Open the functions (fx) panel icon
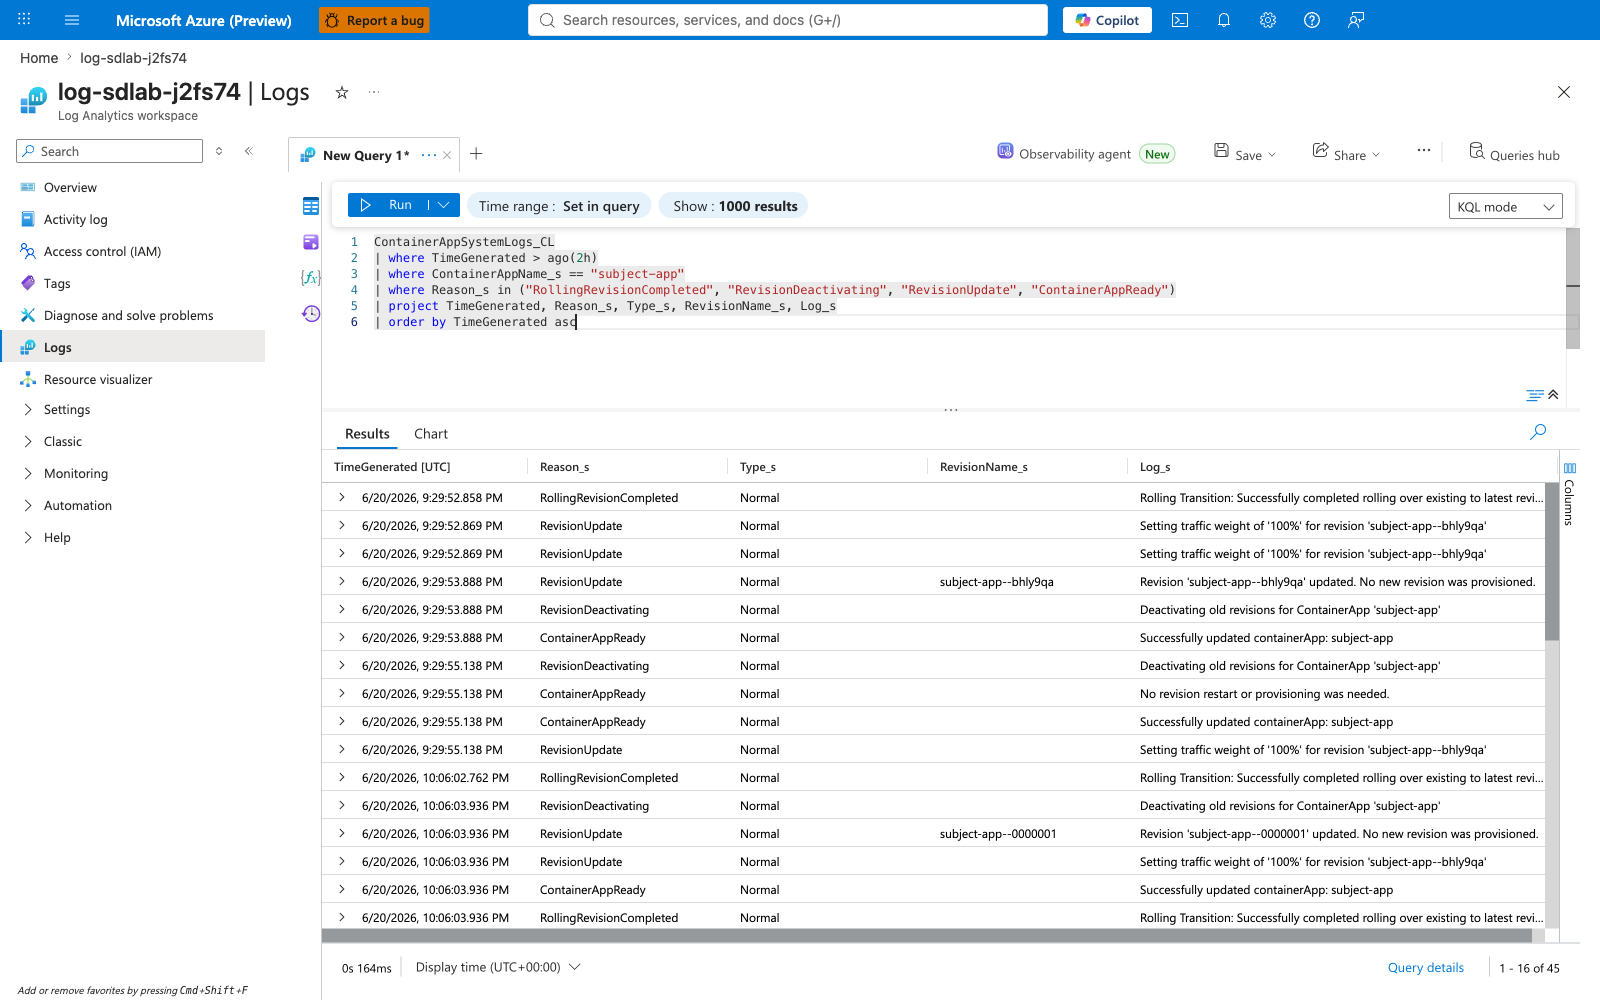This screenshot has height=1000, width=1600. [311, 277]
